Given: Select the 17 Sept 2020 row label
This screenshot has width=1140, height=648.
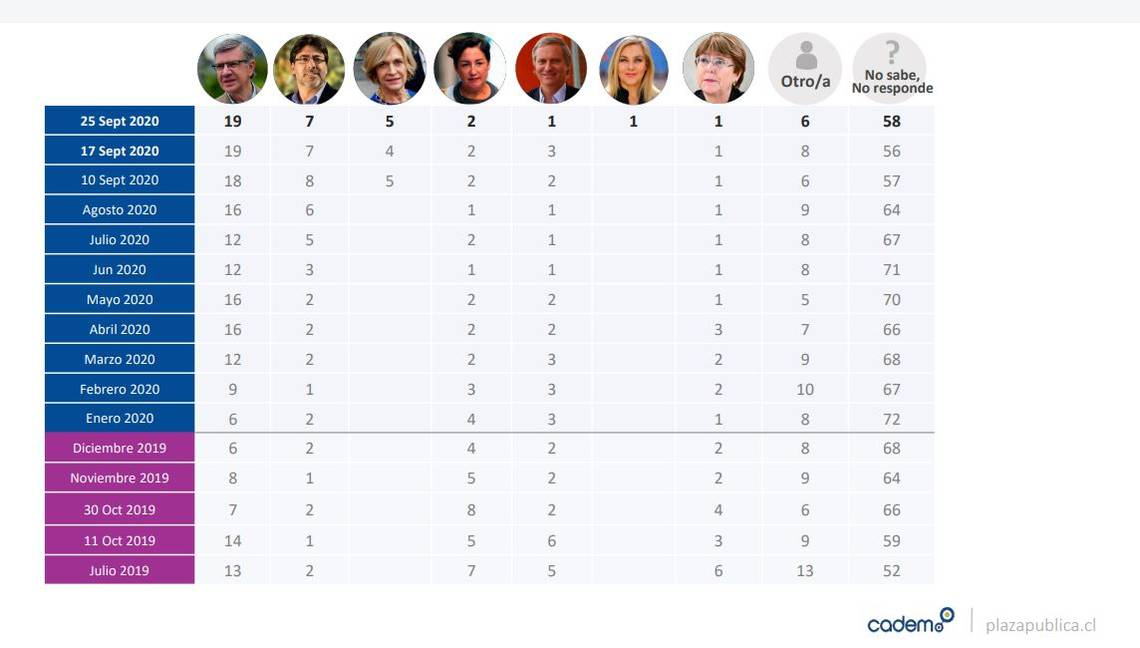Looking at the screenshot, I should tap(119, 151).
